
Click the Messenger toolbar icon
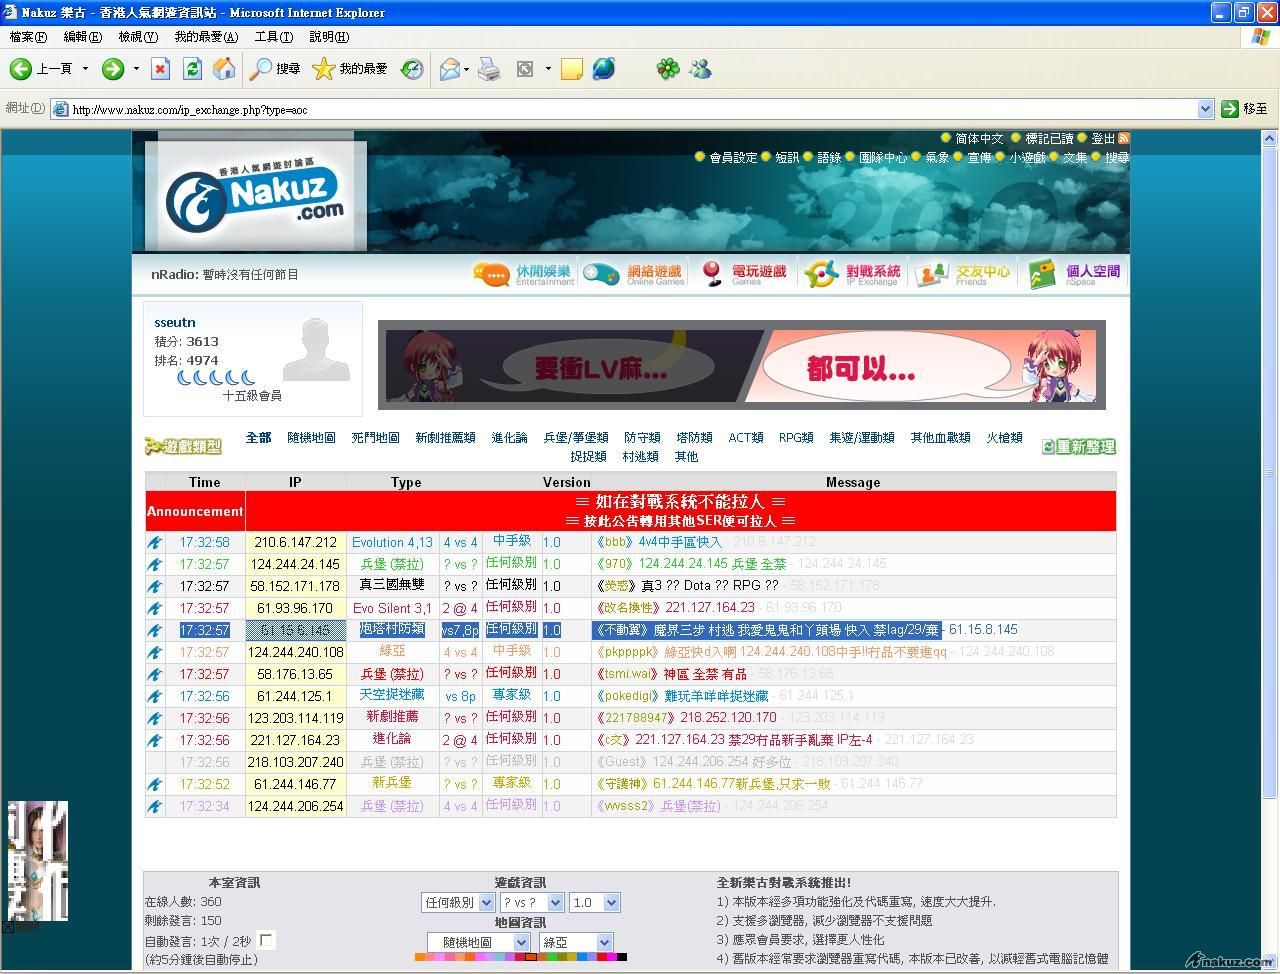[700, 69]
